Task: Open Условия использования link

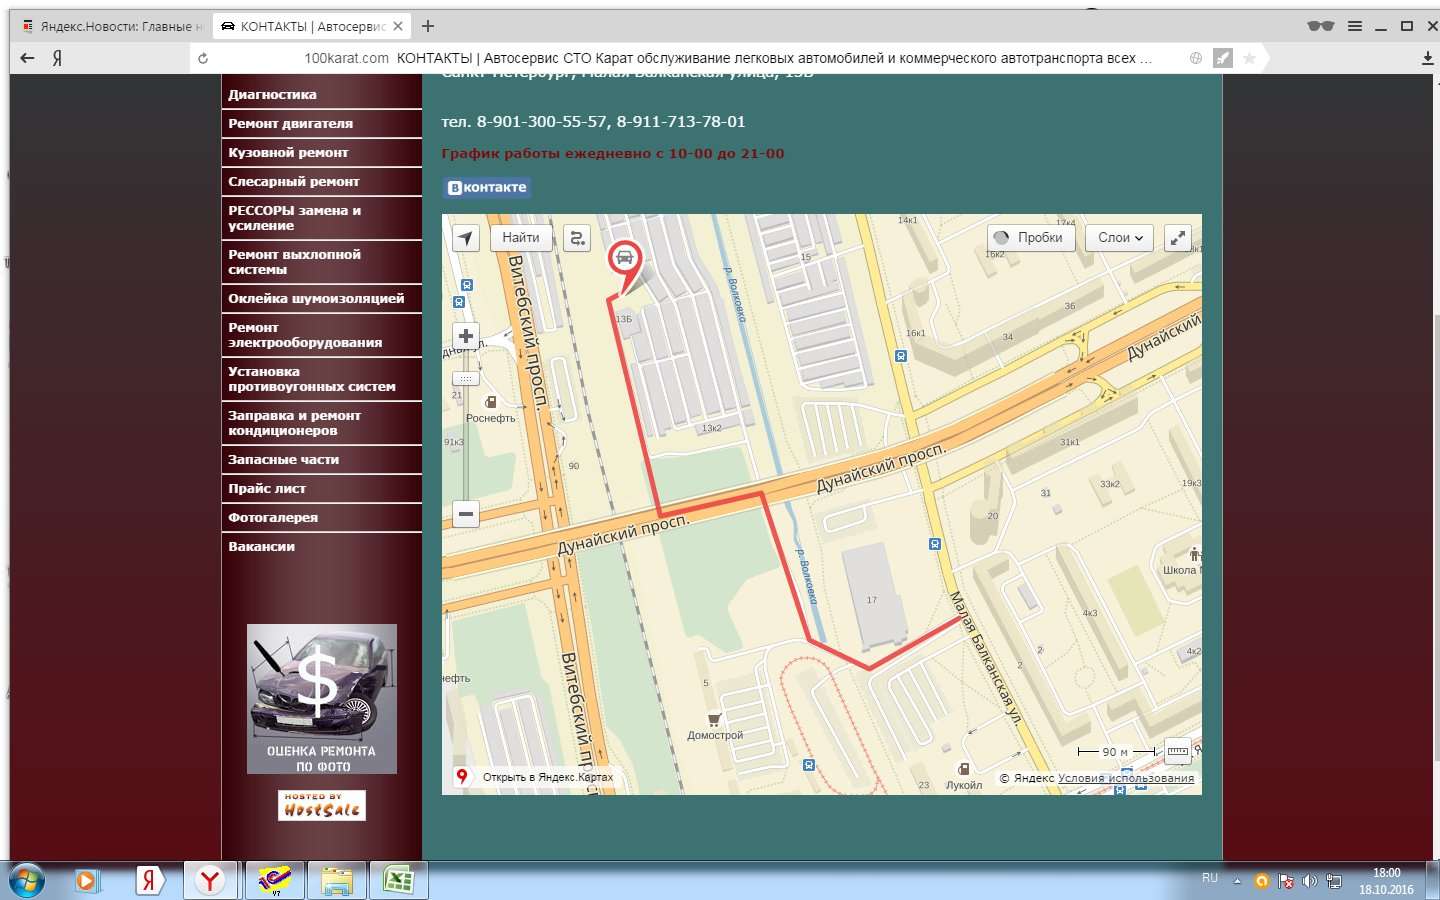Action: click(x=1126, y=778)
